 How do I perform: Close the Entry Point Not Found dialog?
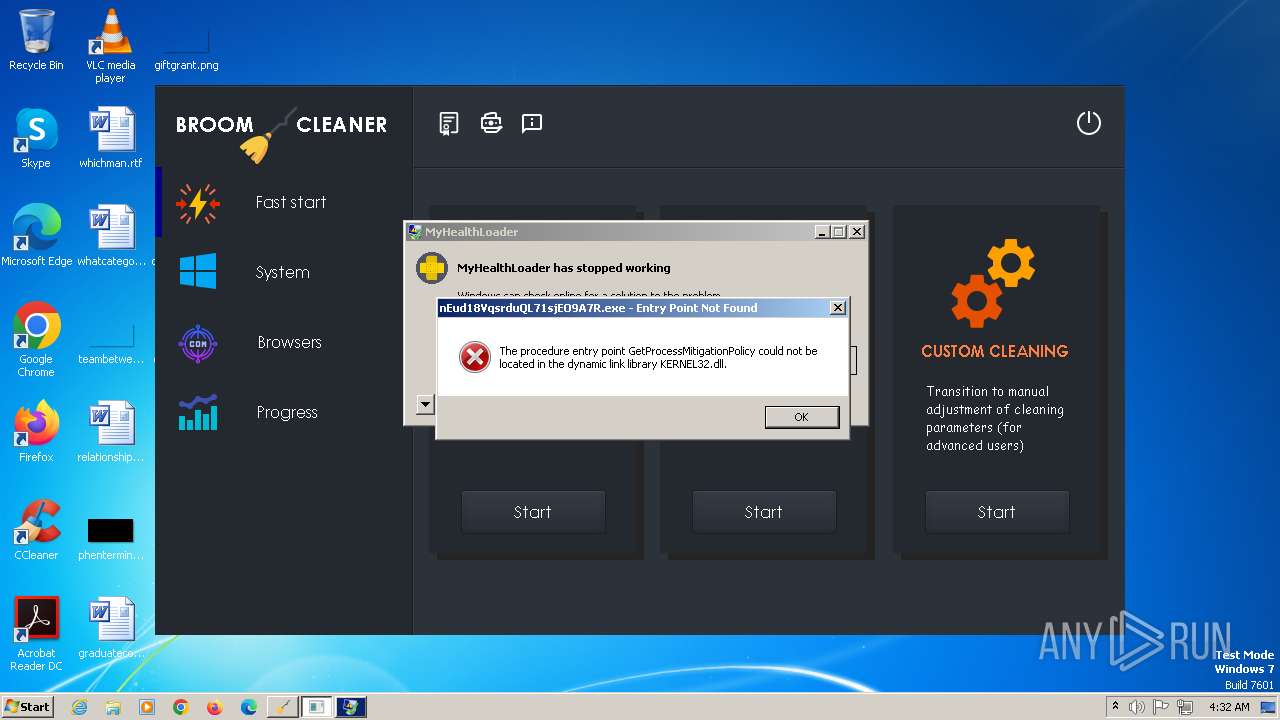pos(838,308)
